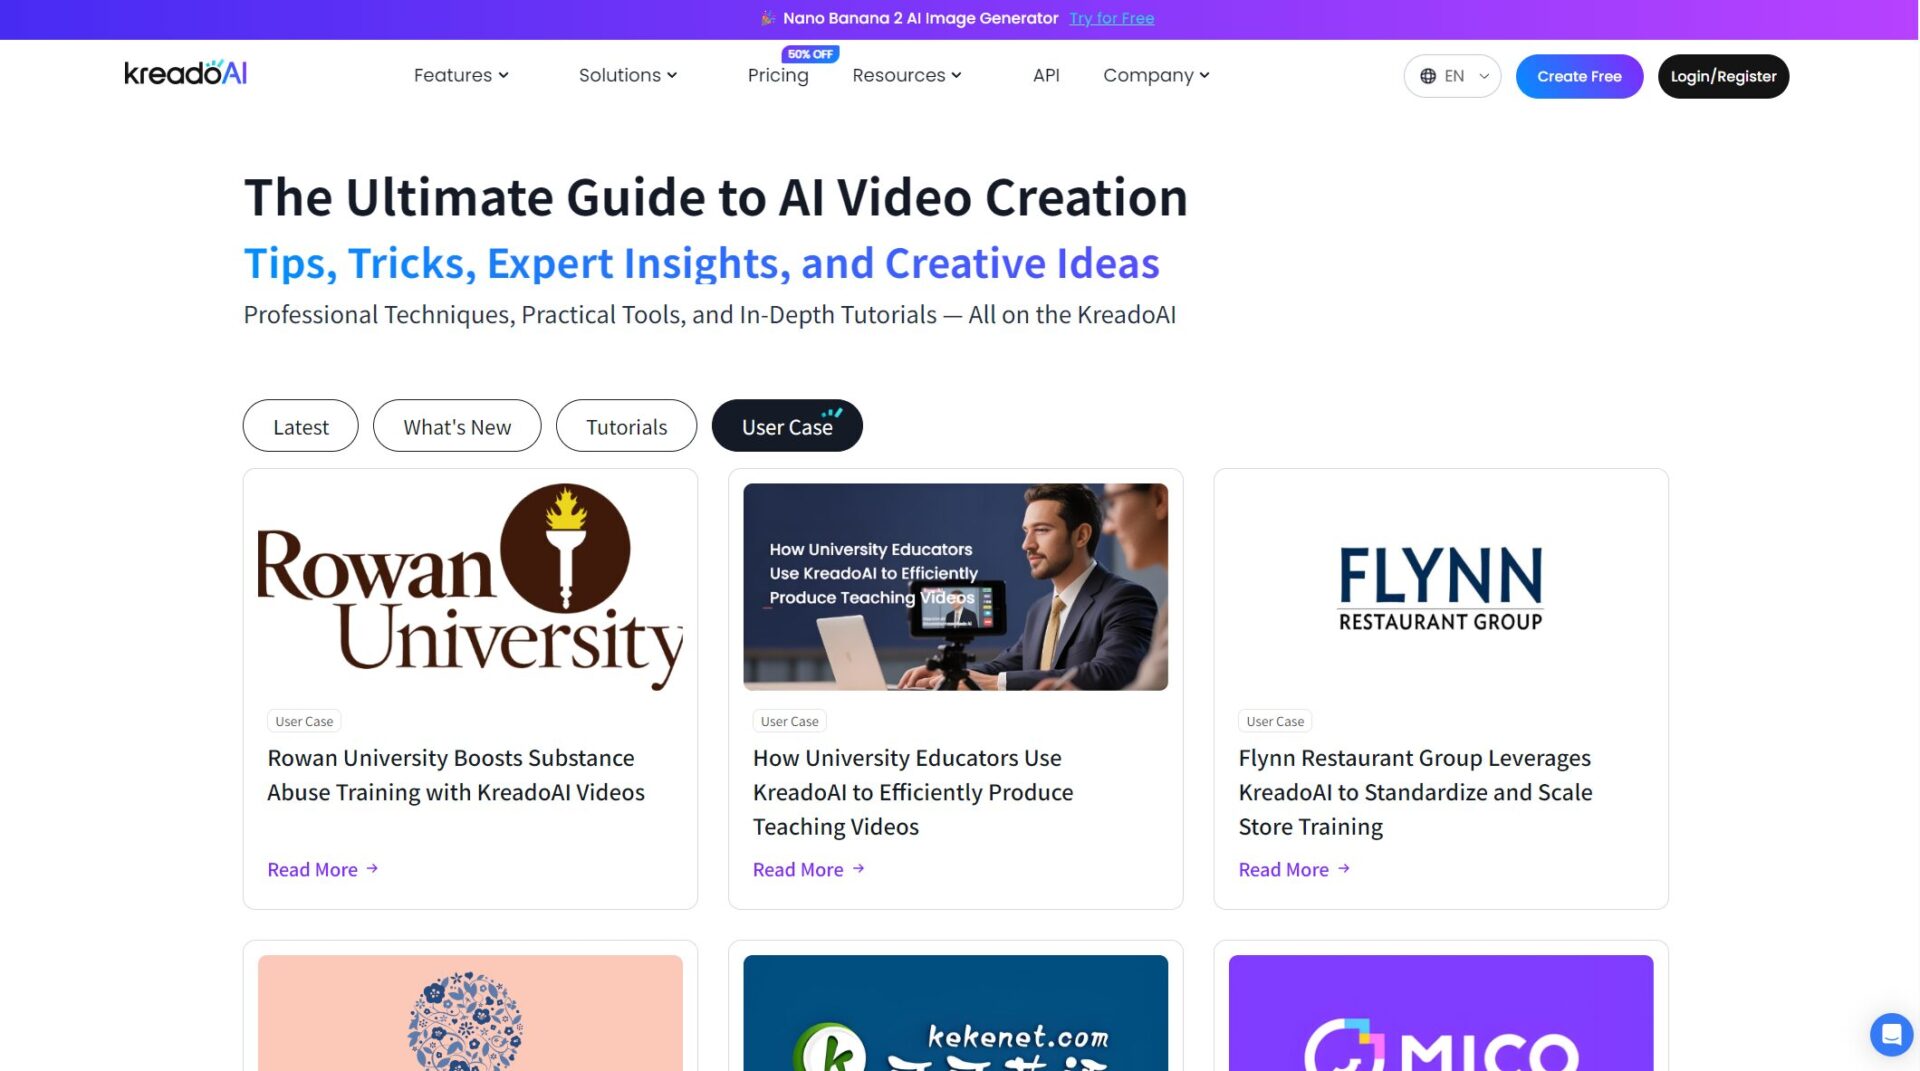Switch to the Tutorials tab
The width and height of the screenshot is (1920, 1071).
pyautogui.click(x=626, y=427)
